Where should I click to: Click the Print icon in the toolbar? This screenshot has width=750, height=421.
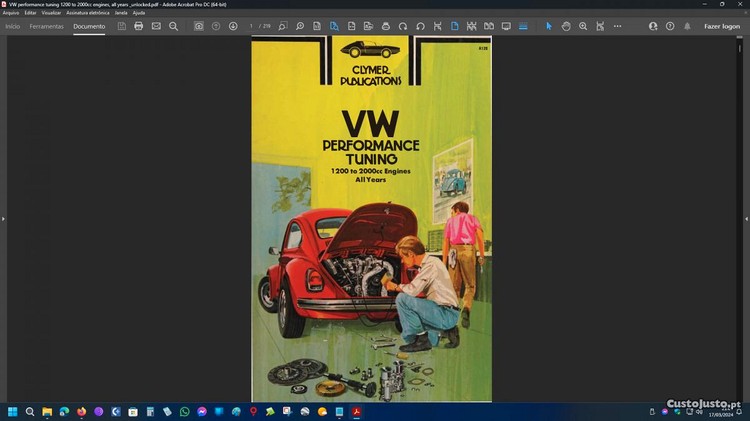point(139,26)
